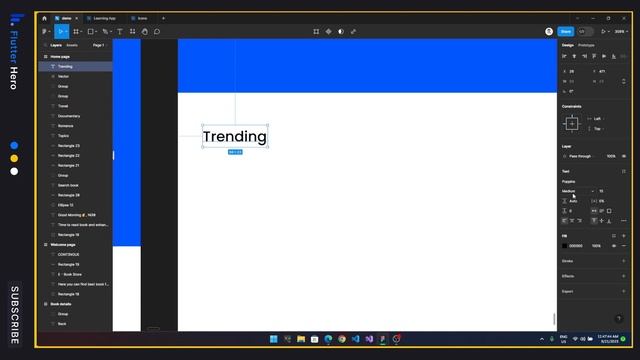Click the Trending text on canvas
This screenshot has width=640, height=360.
pos(235,136)
